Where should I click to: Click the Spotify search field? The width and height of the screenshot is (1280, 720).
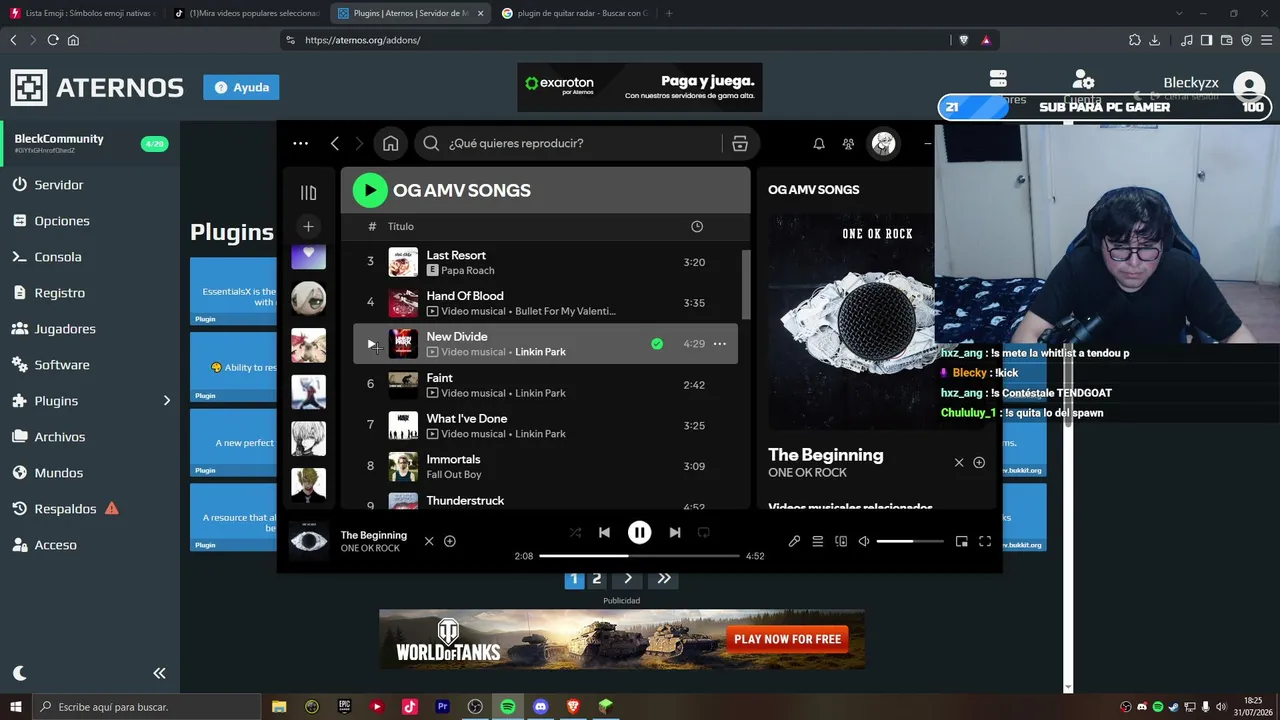point(567,143)
